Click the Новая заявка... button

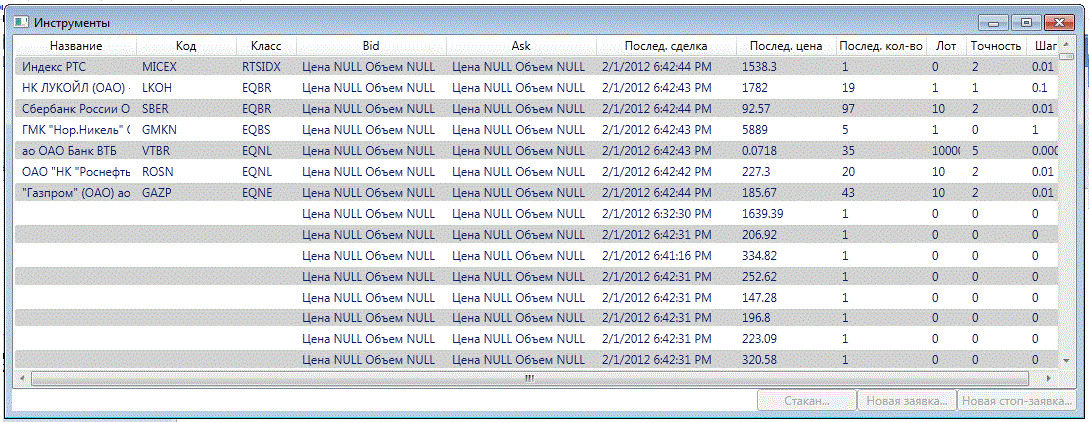pos(906,401)
